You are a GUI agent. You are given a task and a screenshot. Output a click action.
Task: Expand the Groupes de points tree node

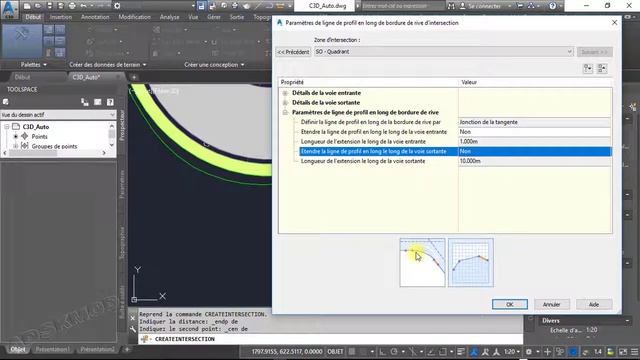pos(16,146)
